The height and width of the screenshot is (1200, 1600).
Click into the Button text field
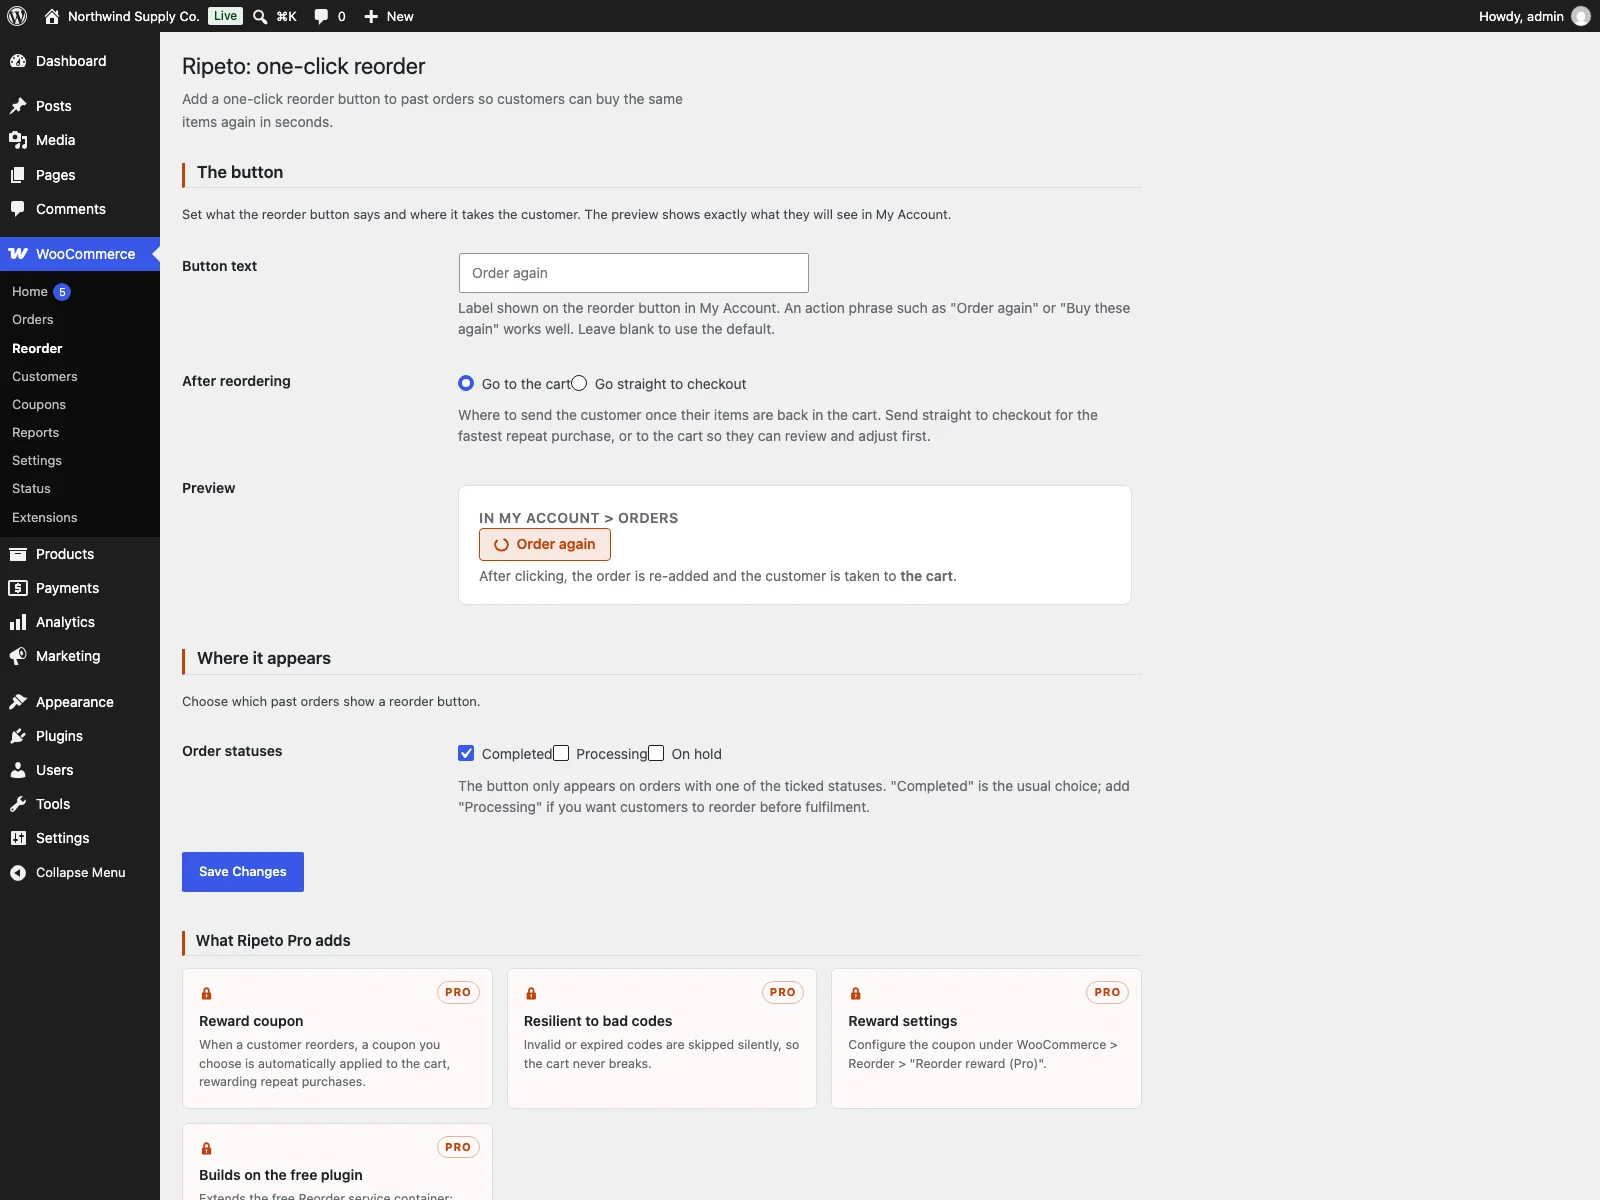point(634,273)
